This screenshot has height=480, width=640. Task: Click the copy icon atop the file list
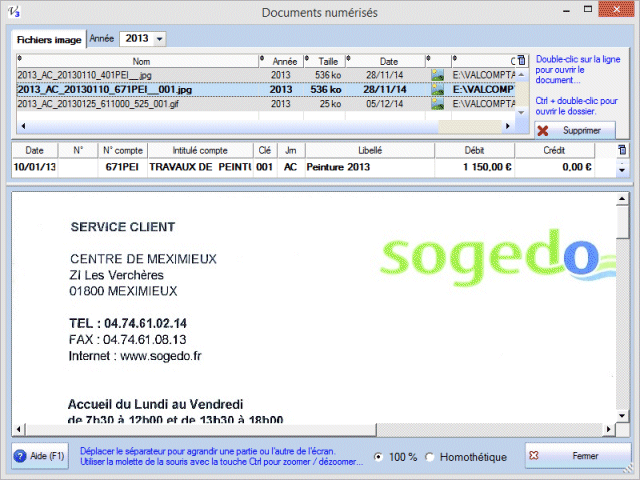point(519,60)
